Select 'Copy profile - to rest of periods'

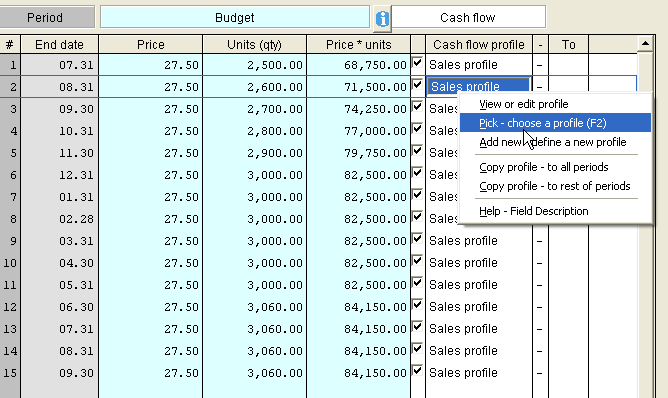[x=555, y=186]
